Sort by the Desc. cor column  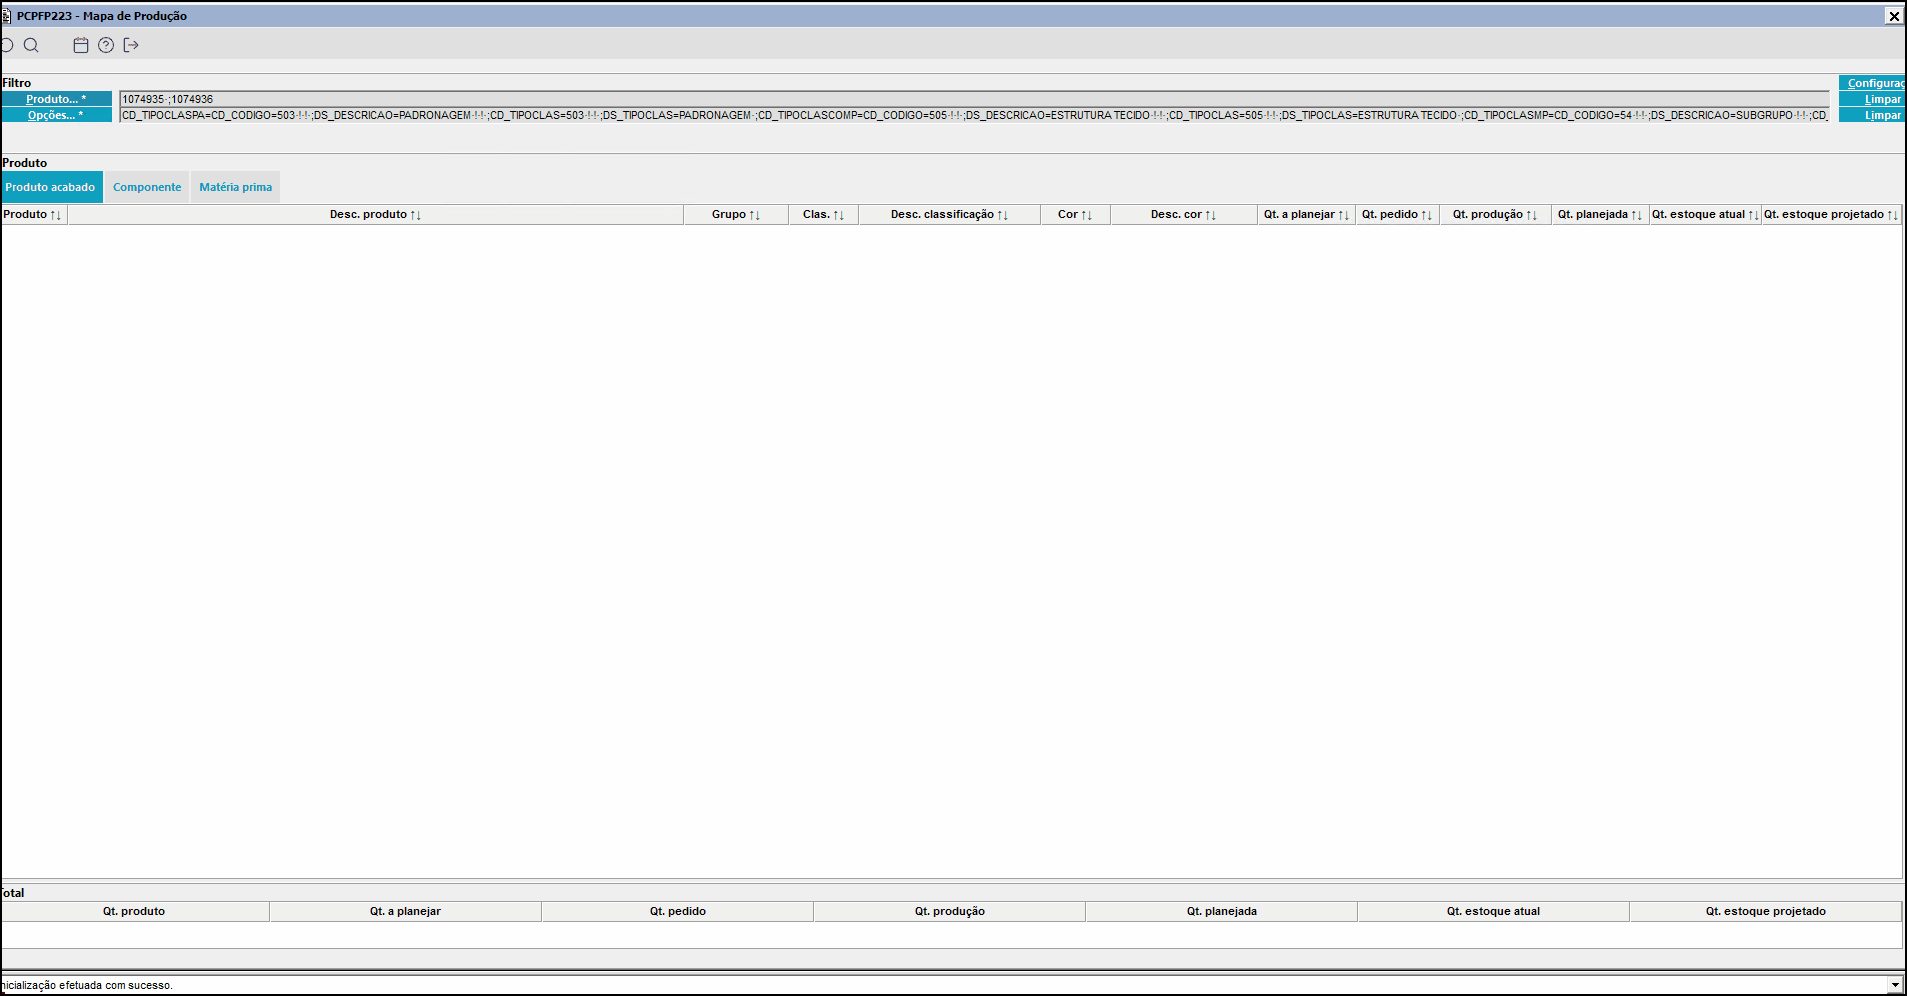(x=1184, y=214)
